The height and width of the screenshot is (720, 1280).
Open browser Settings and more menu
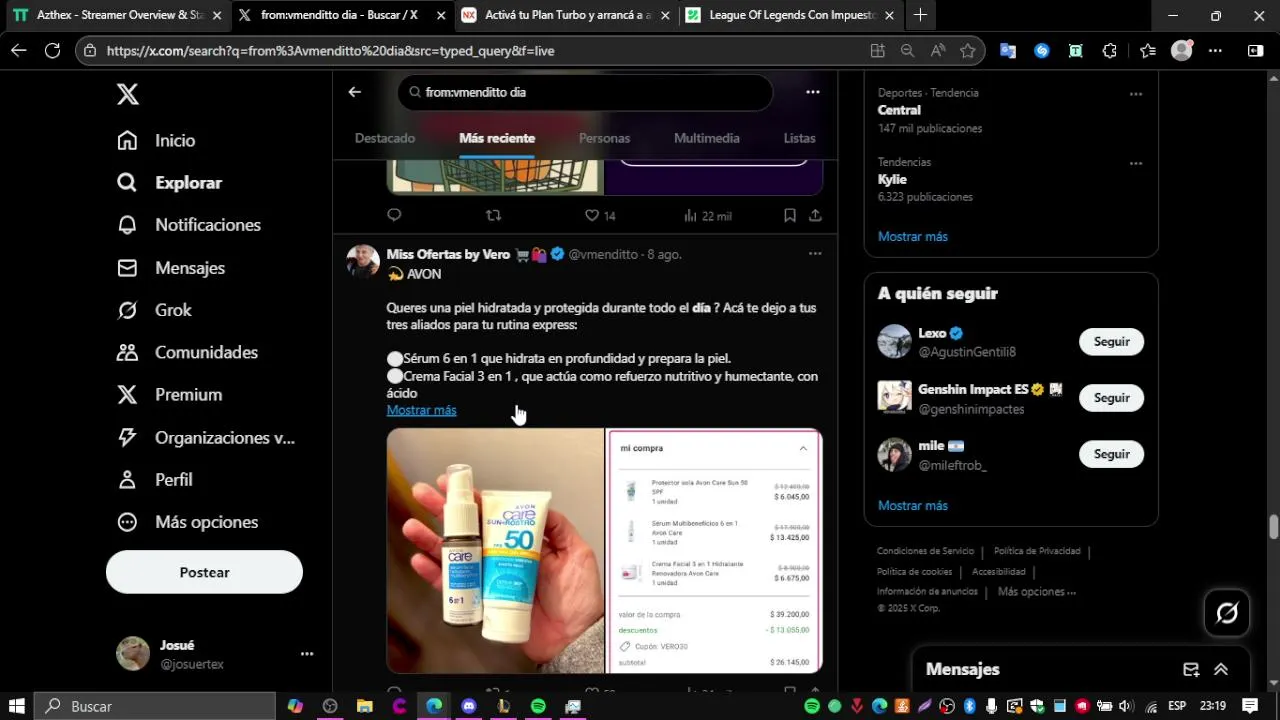(x=1215, y=51)
